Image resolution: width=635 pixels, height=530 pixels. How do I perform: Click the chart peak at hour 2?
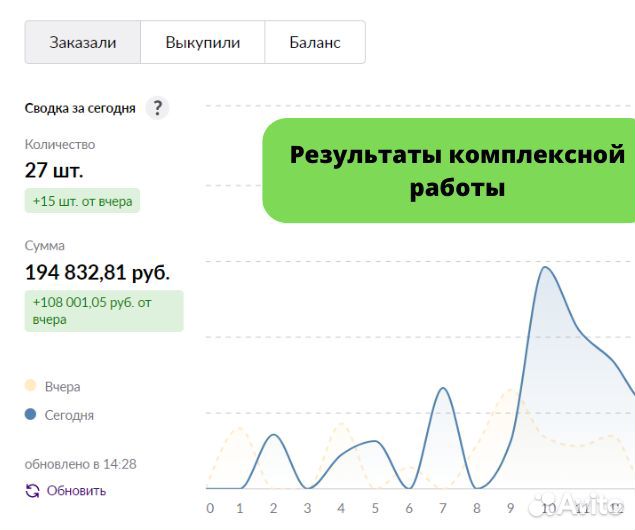pyautogui.click(x=274, y=434)
